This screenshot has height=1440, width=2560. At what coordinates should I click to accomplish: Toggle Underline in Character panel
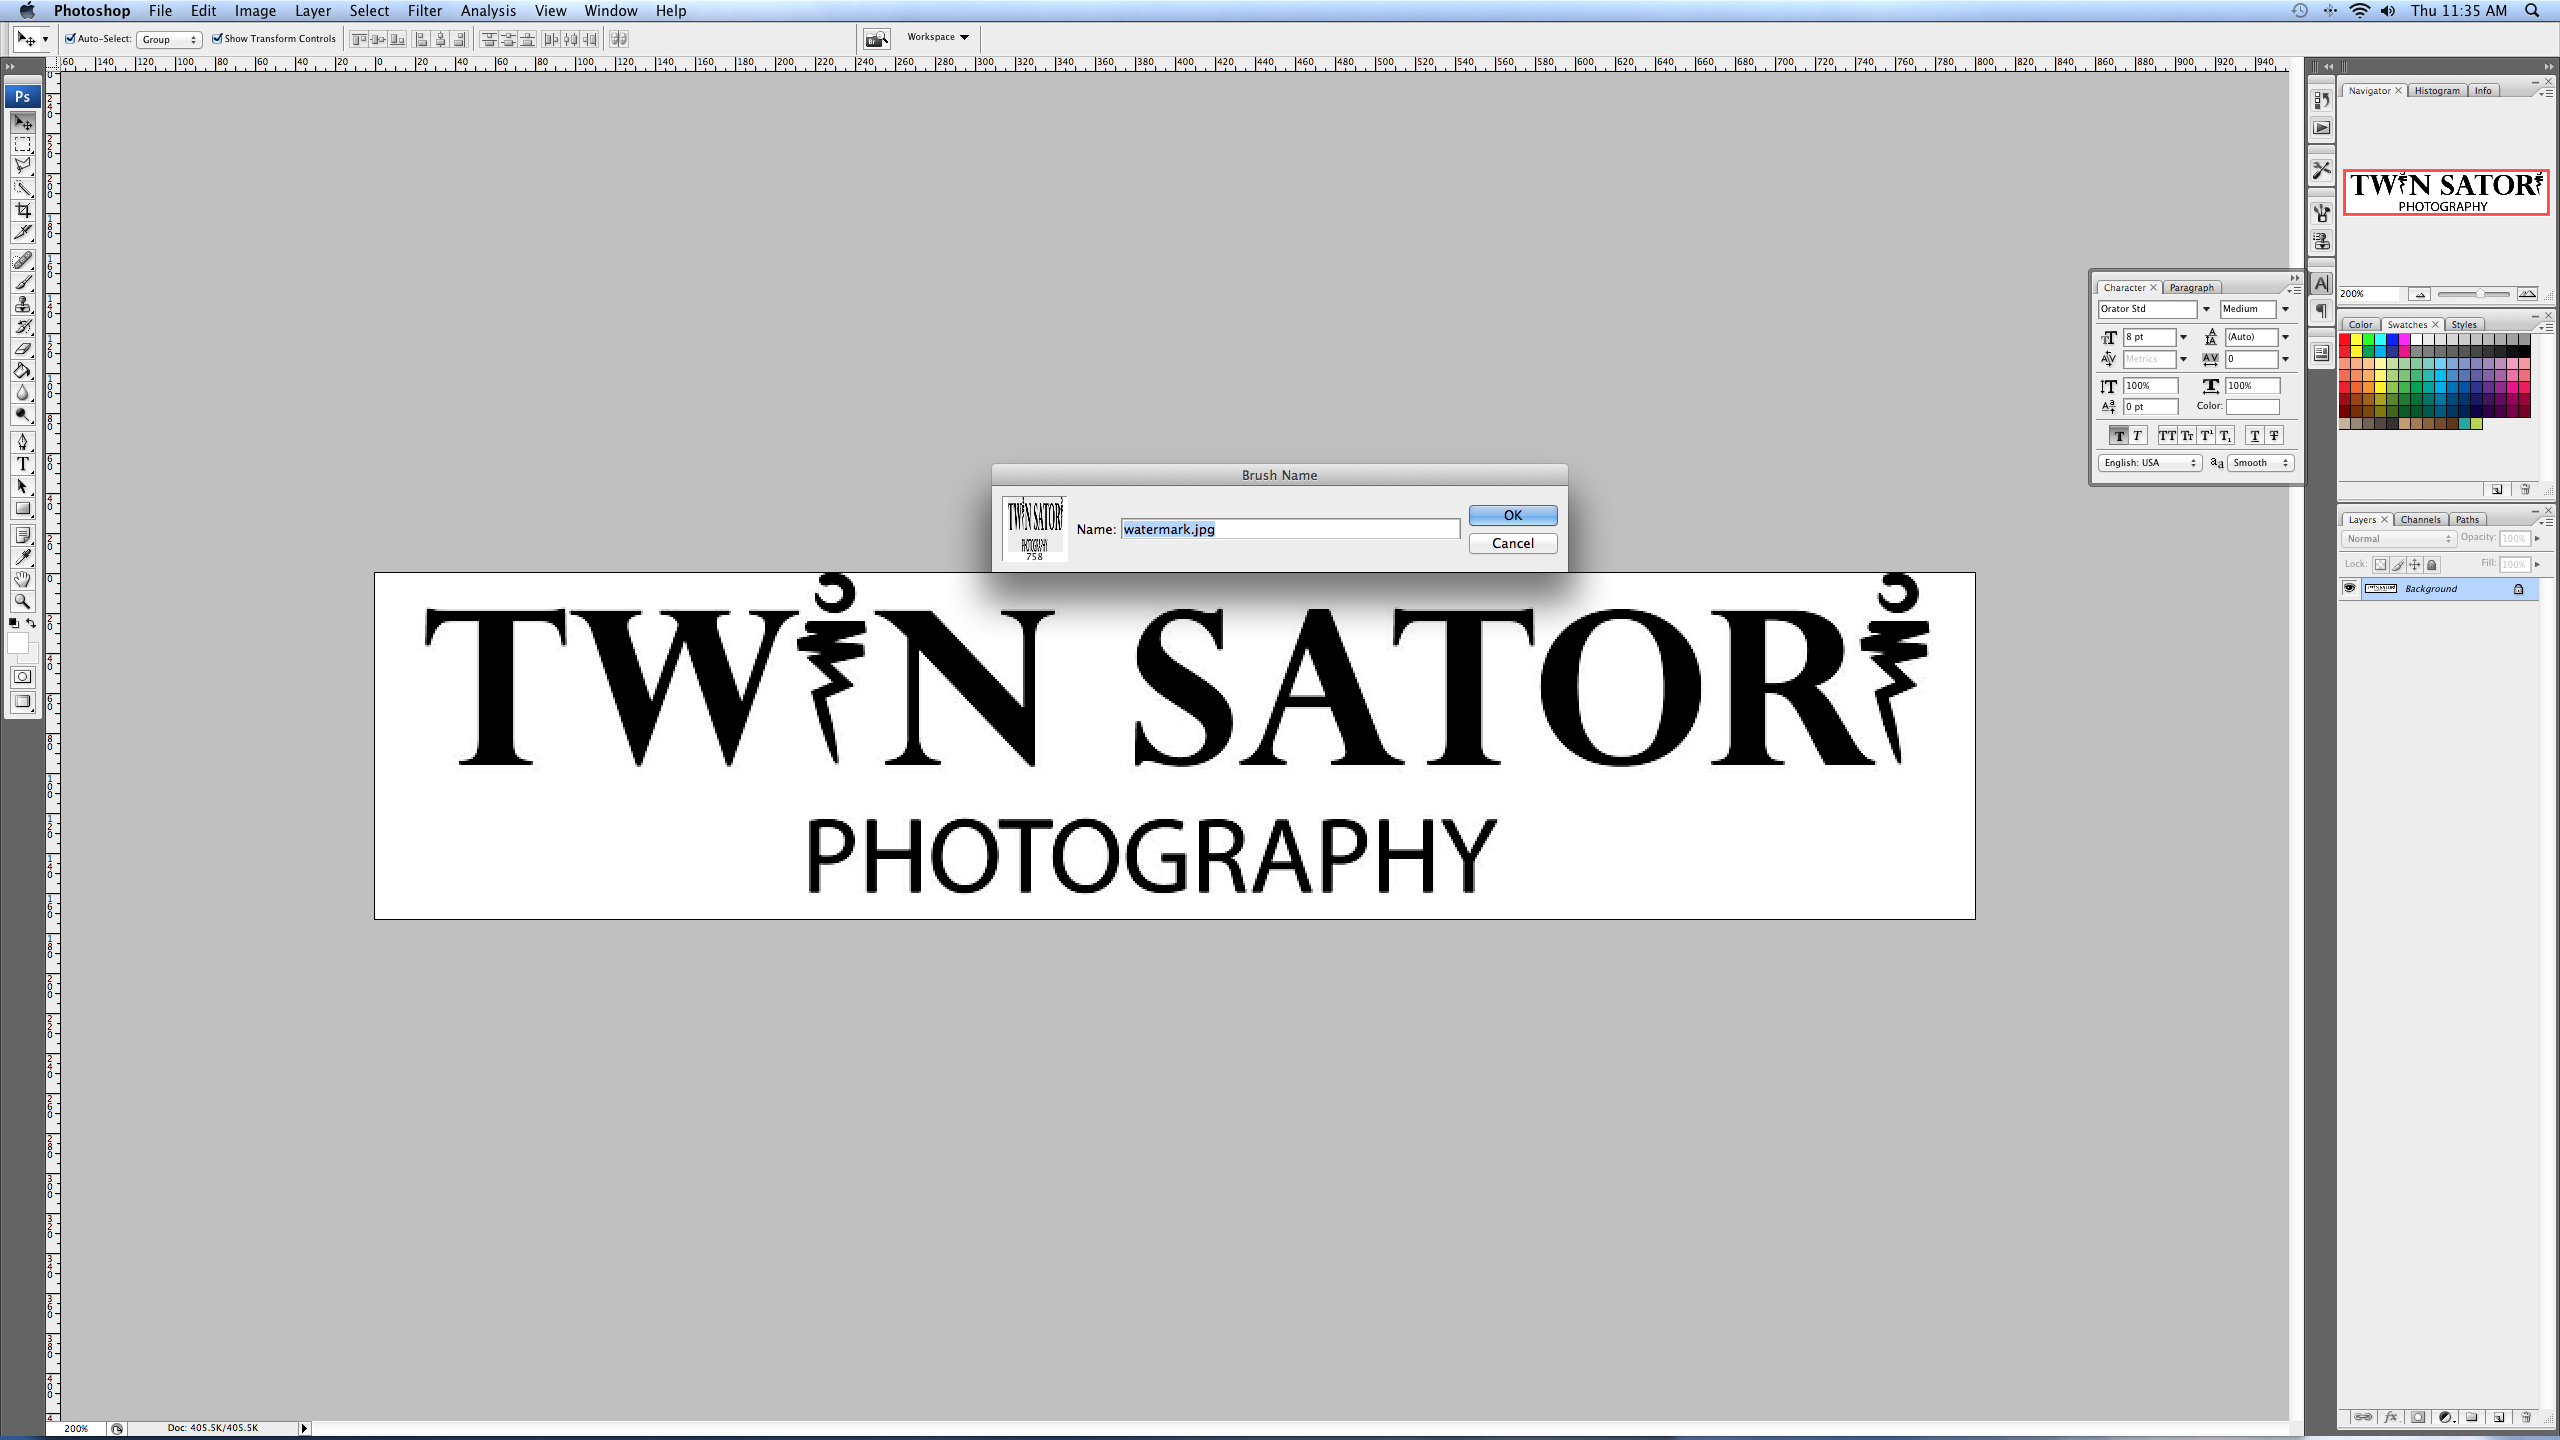[2254, 435]
